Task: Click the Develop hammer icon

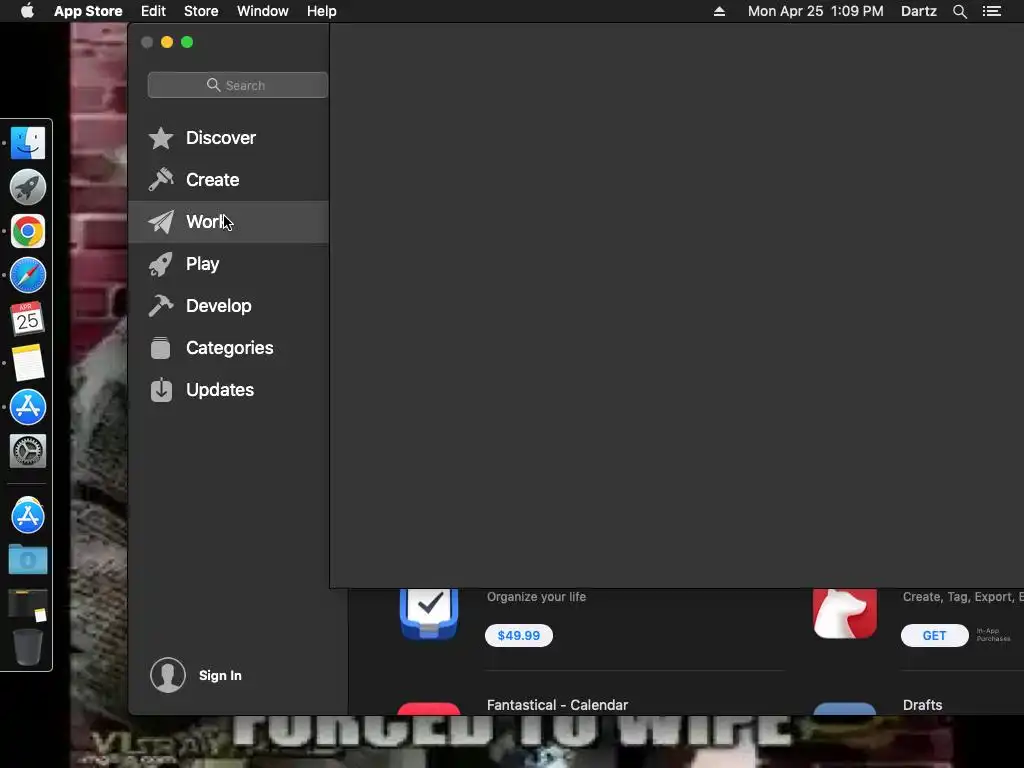Action: (x=161, y=306)
